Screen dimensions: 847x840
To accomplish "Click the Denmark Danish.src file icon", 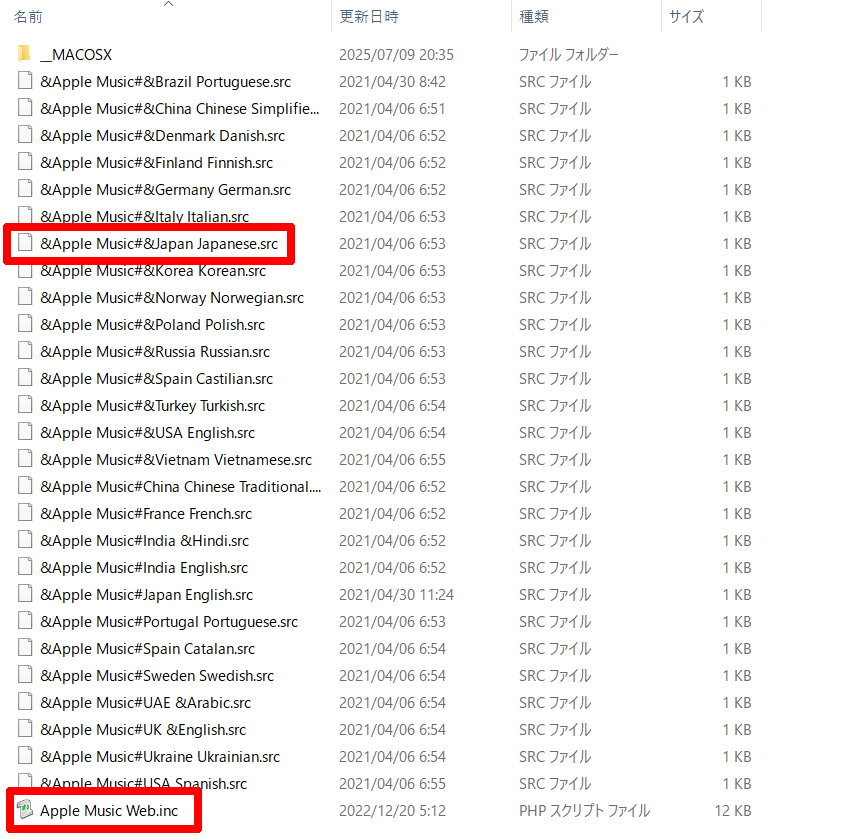I will (25, 135).
